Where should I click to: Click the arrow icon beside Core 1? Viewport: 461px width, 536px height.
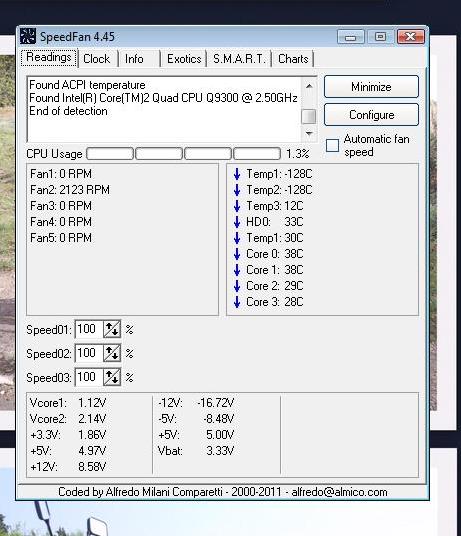(237, 270)
